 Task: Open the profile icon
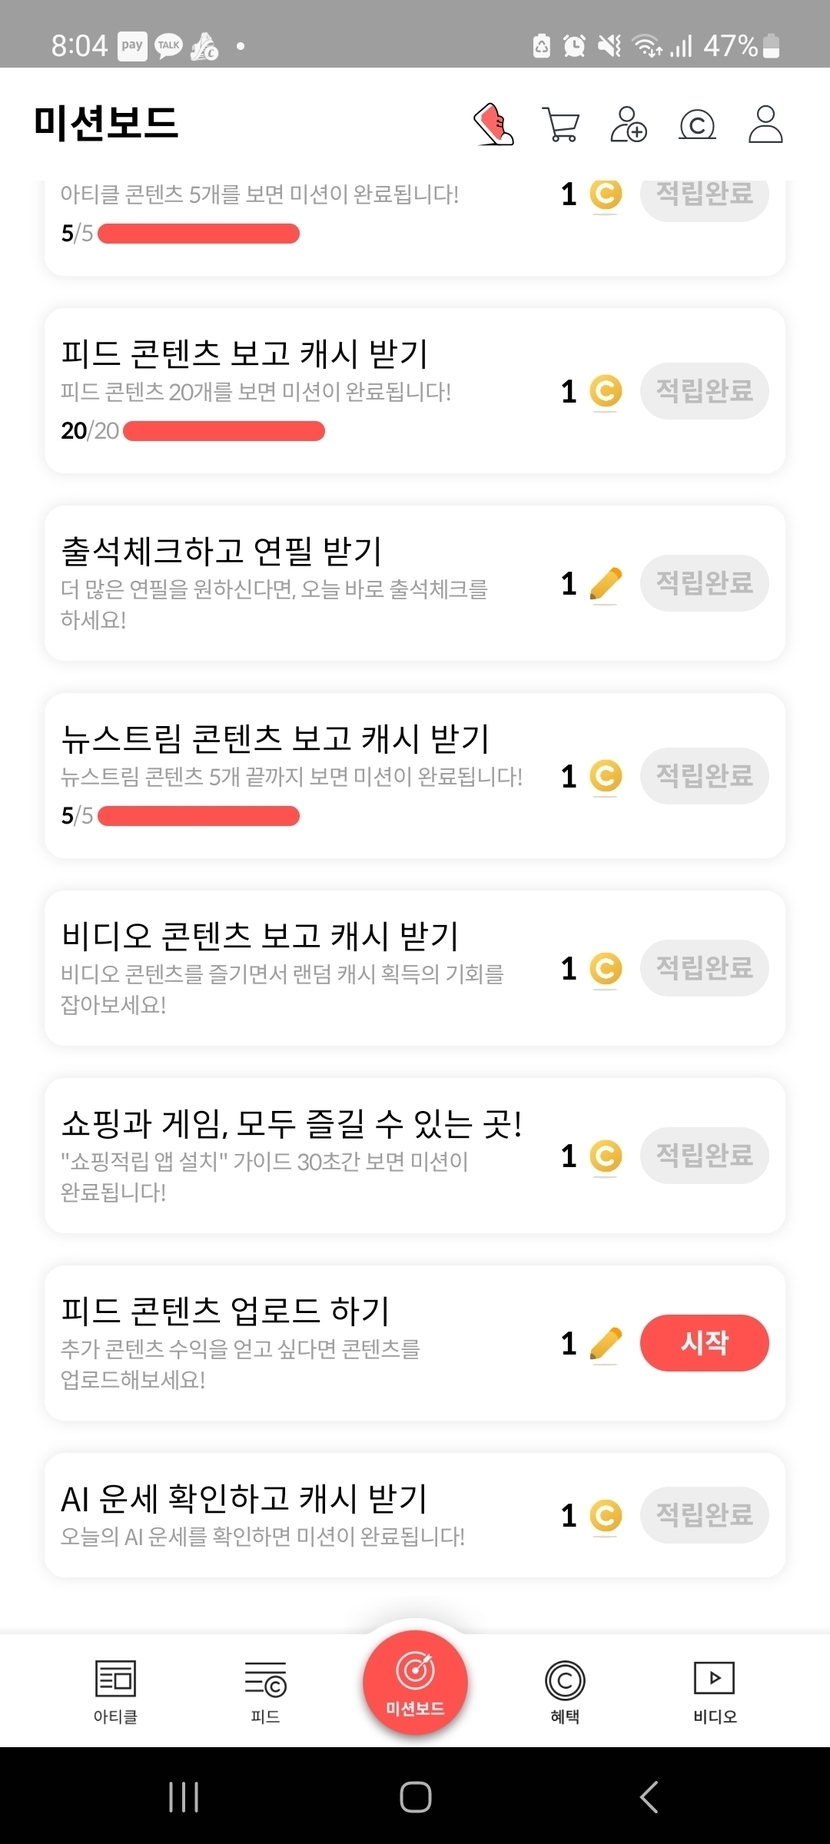pyautogui.click(x=765, y=125)
